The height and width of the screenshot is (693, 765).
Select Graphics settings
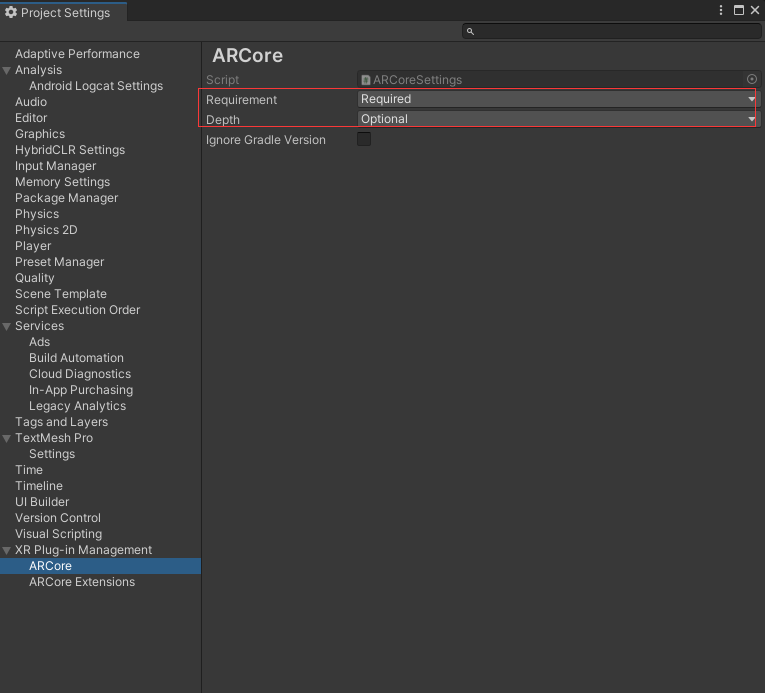40,134
